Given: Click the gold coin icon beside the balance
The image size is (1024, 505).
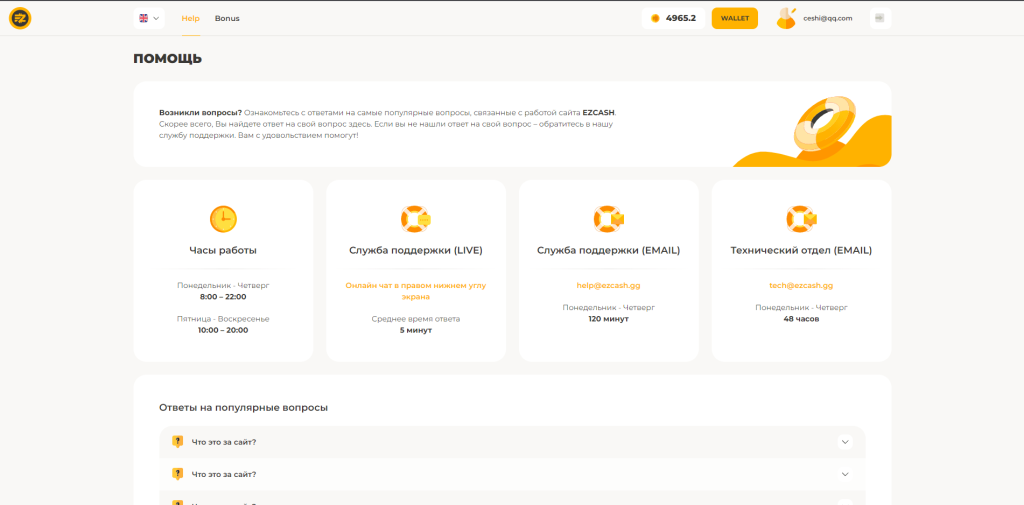Looking at the screenshot, I should (x=656, y=18).
